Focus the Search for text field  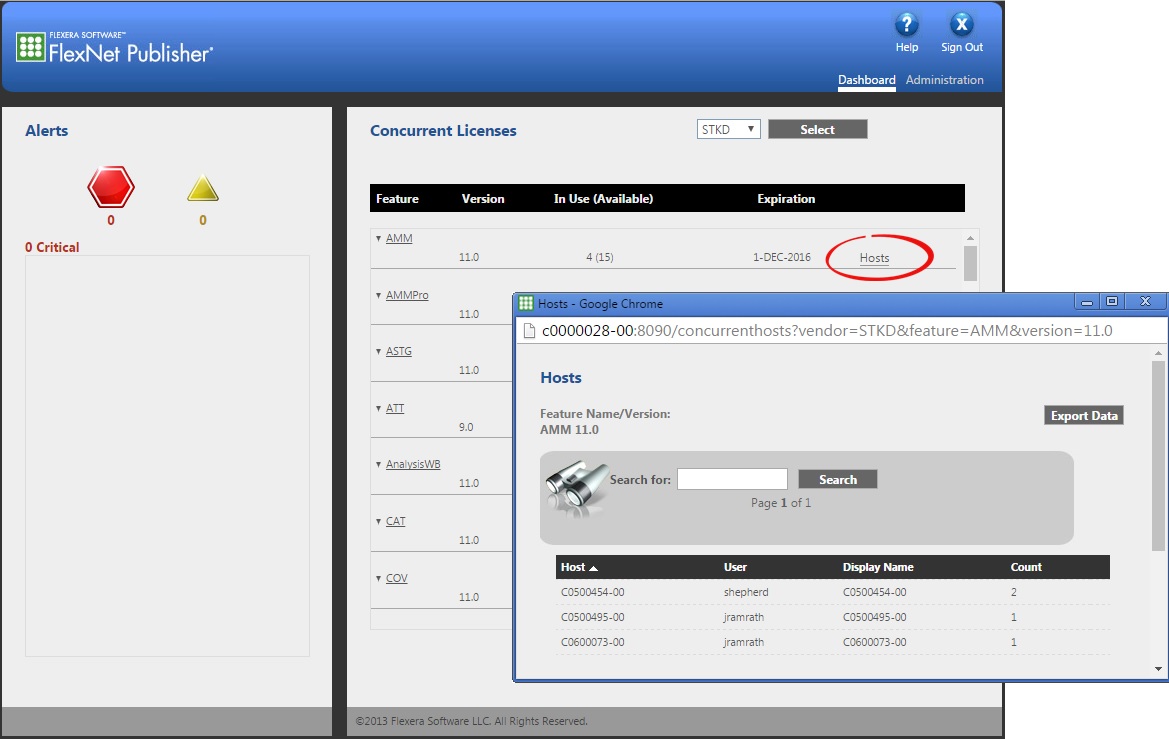732,479
